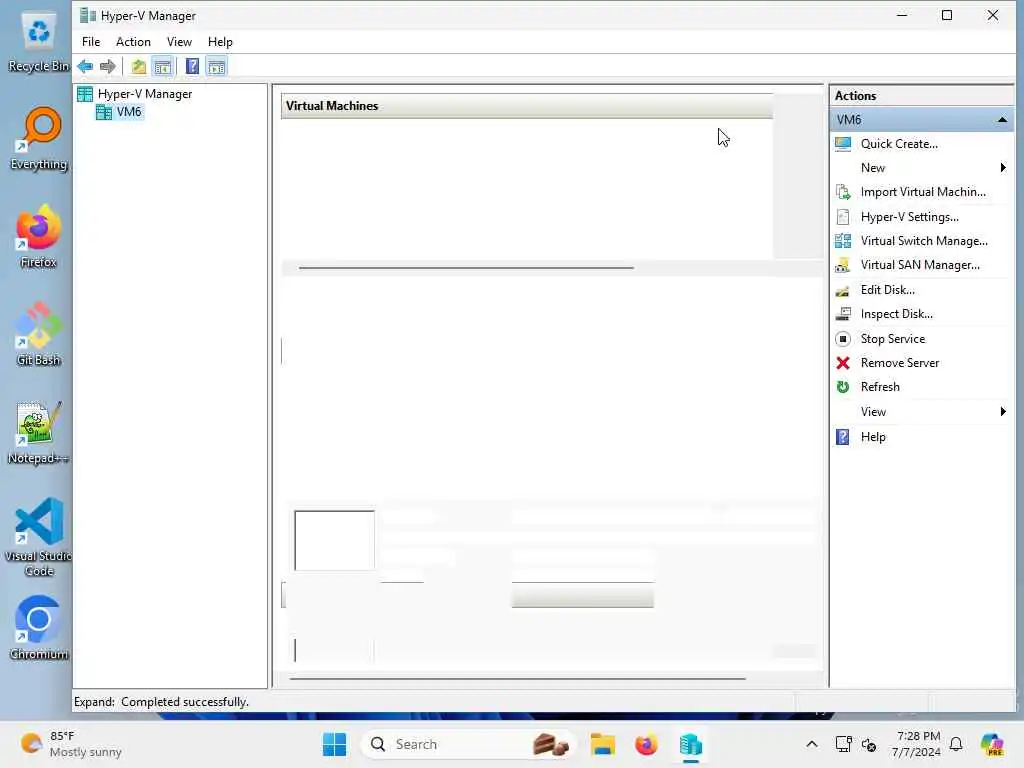Click Import Virtual Machine action
Screen dimensions: 1024x768
click(x=923, y=192)
